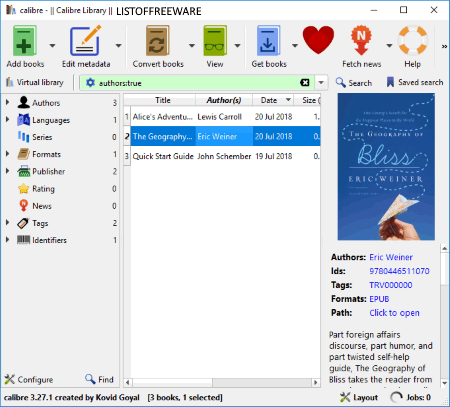Click the Fetch news icon
The image size is (450, 407).
(x=361, y=41)
